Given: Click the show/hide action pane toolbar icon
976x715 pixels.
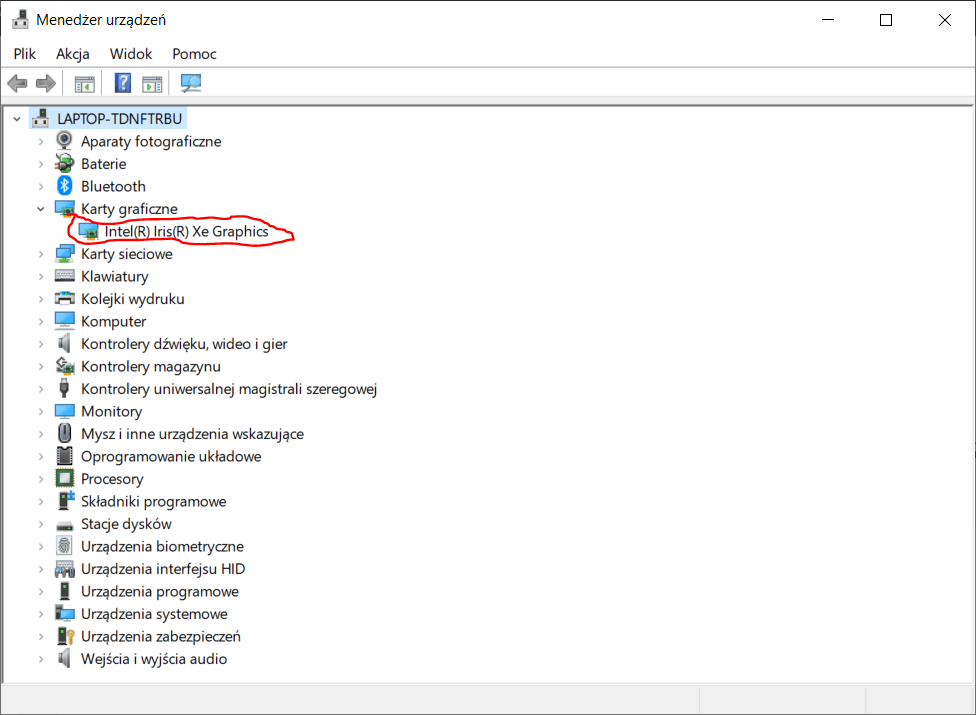Looking at the screenshot, I should 152,83.
